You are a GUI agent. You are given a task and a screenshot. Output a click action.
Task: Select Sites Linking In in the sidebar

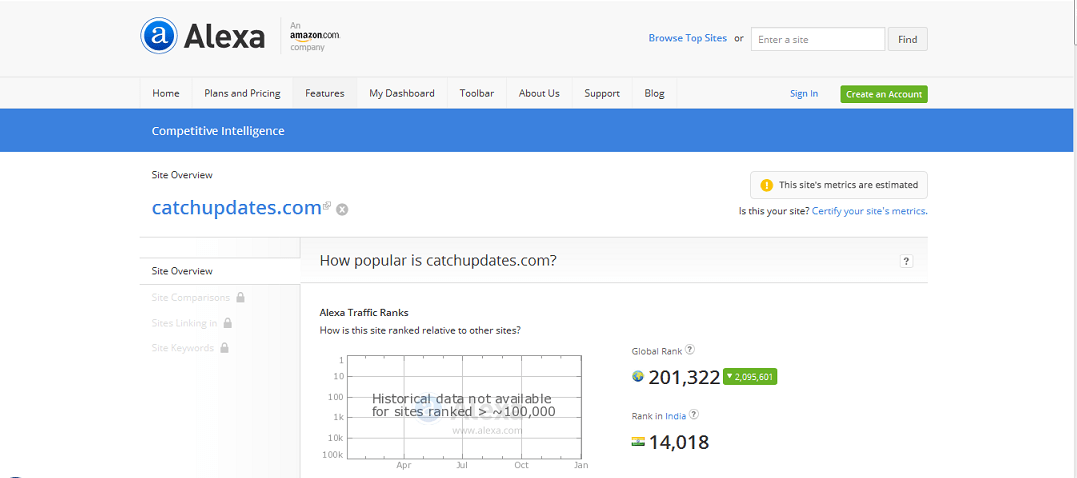click(184, 323)
